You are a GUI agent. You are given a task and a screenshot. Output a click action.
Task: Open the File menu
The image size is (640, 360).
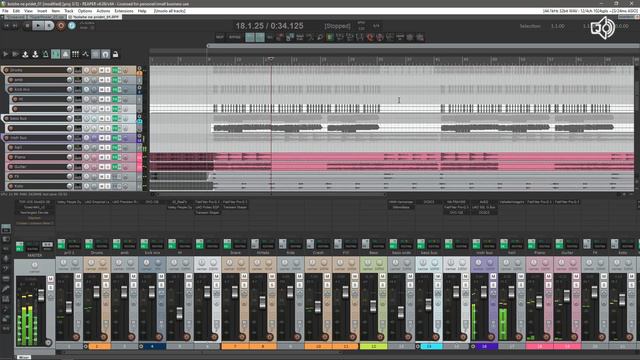click(x=5, y=11)
